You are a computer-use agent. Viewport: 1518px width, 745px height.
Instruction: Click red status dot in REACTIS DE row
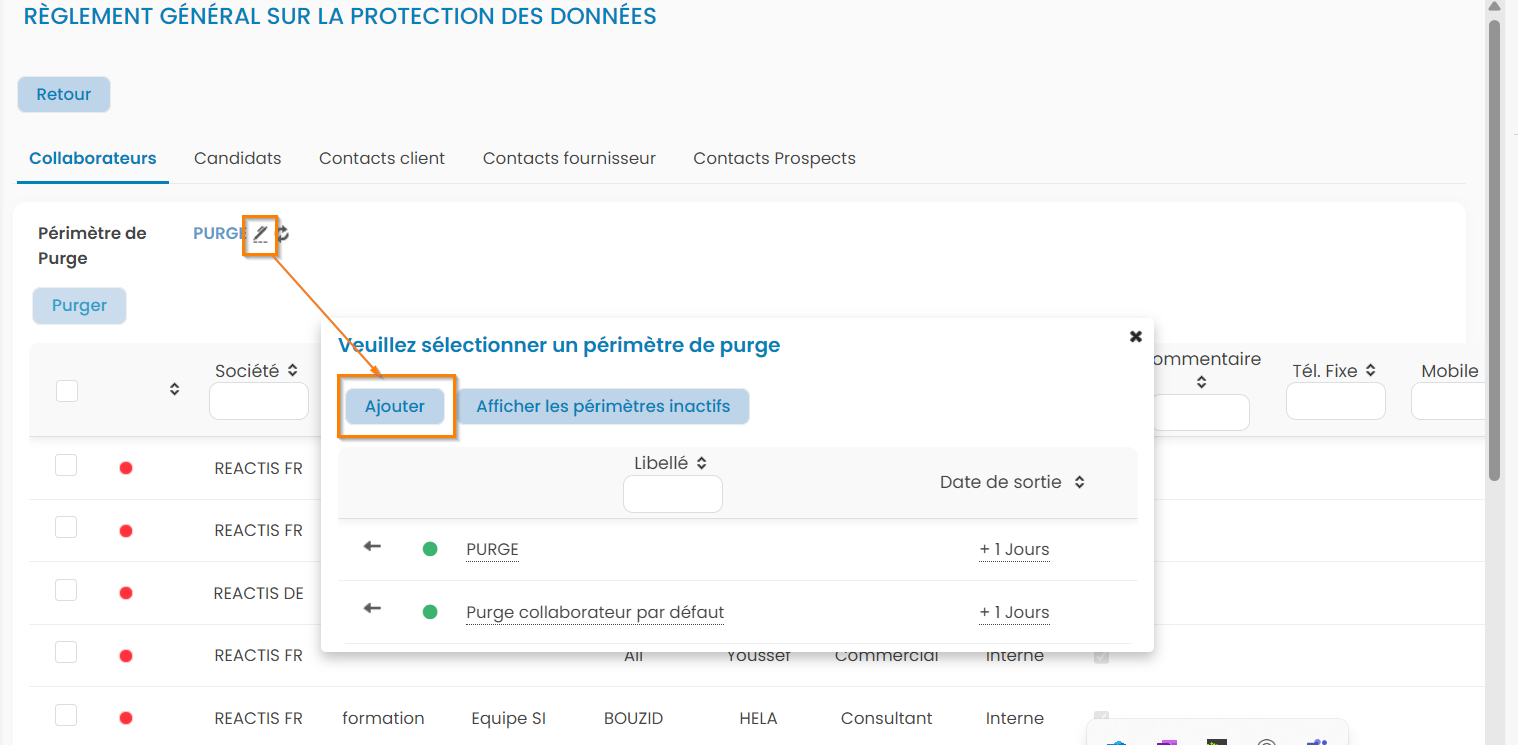point(126,593)
